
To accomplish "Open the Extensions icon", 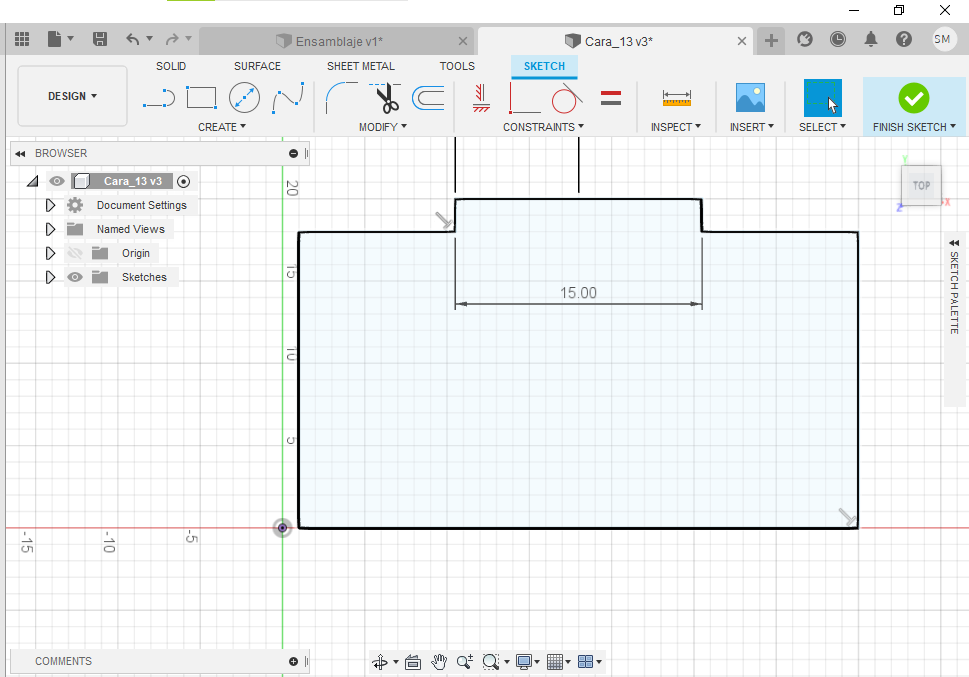I will pyautogui.click(x=805, y=40).
